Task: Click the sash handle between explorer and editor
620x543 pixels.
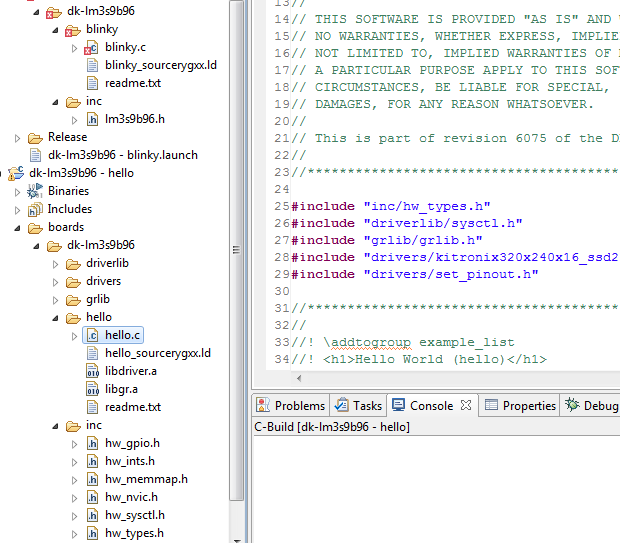Action: click(x=248, y=271)
